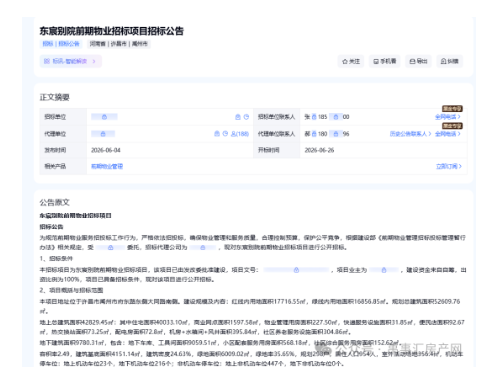Image resolution: width=502 pixels, height=377 pixels.
Task: Open 历史公告联系人 link
Action: (x=410, y=134)
